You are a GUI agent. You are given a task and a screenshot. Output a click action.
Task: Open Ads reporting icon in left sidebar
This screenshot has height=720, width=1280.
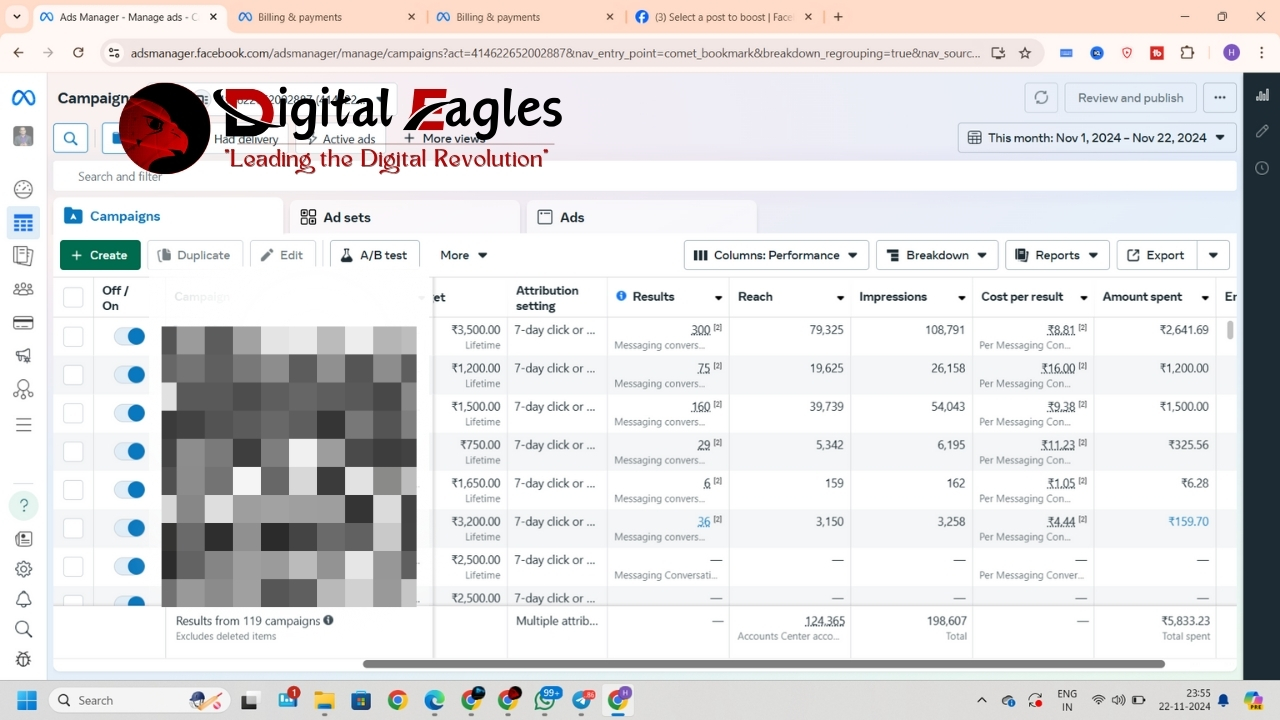pyautogui.click(x=23, y=256)
